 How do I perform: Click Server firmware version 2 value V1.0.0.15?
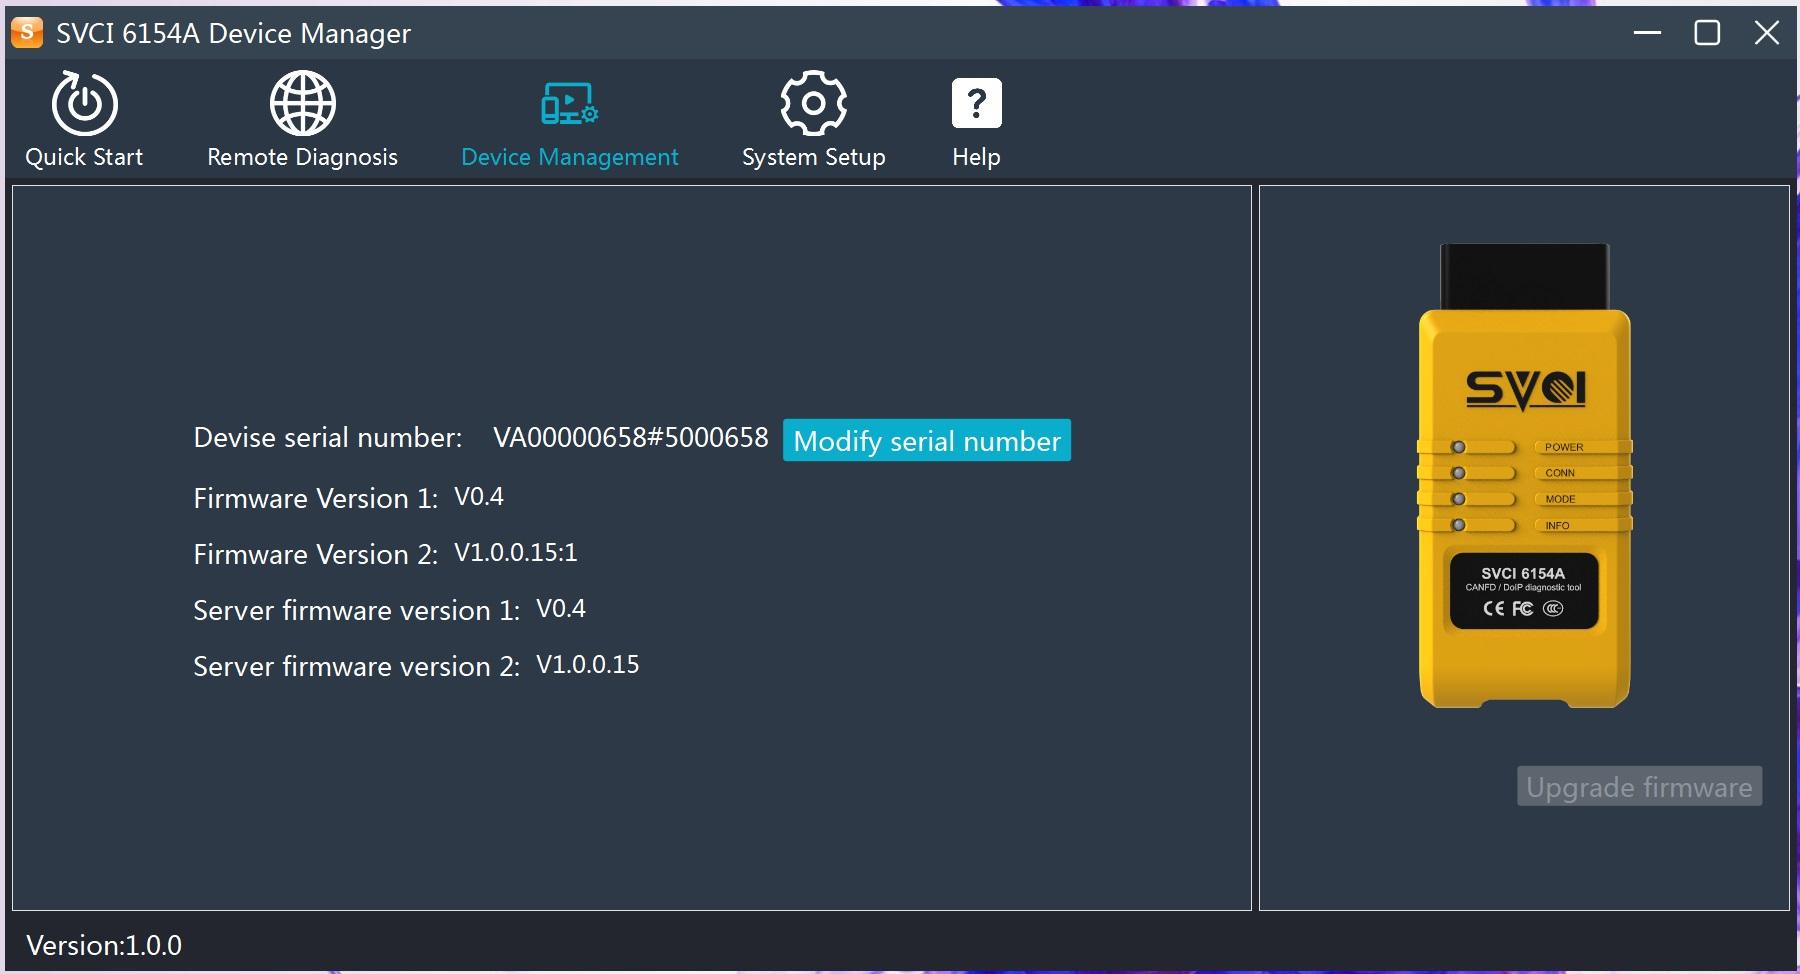[588, 665]
